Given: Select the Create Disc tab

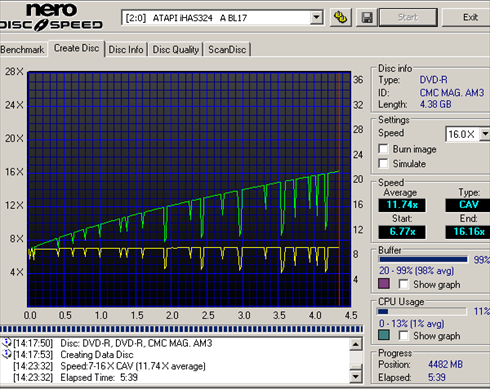Looking at the screenshot, I should [76, 48].
